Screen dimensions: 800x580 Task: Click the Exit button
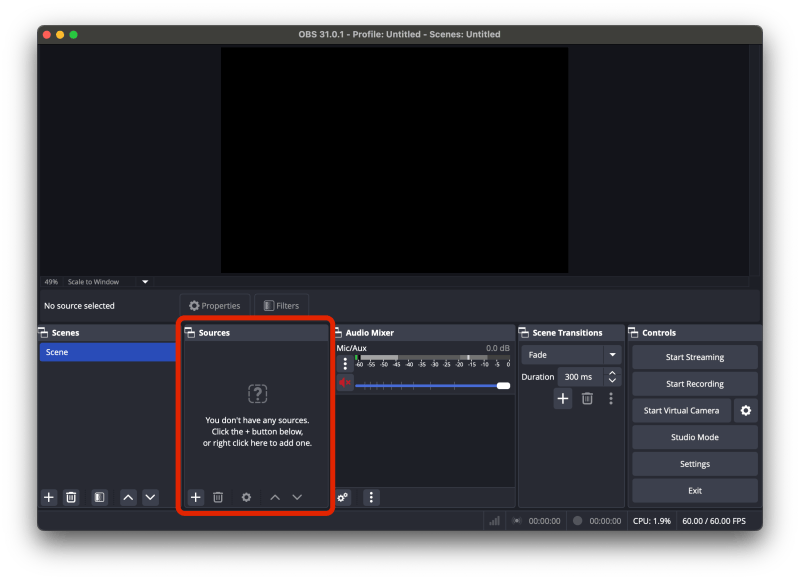[x=694, y=491]
